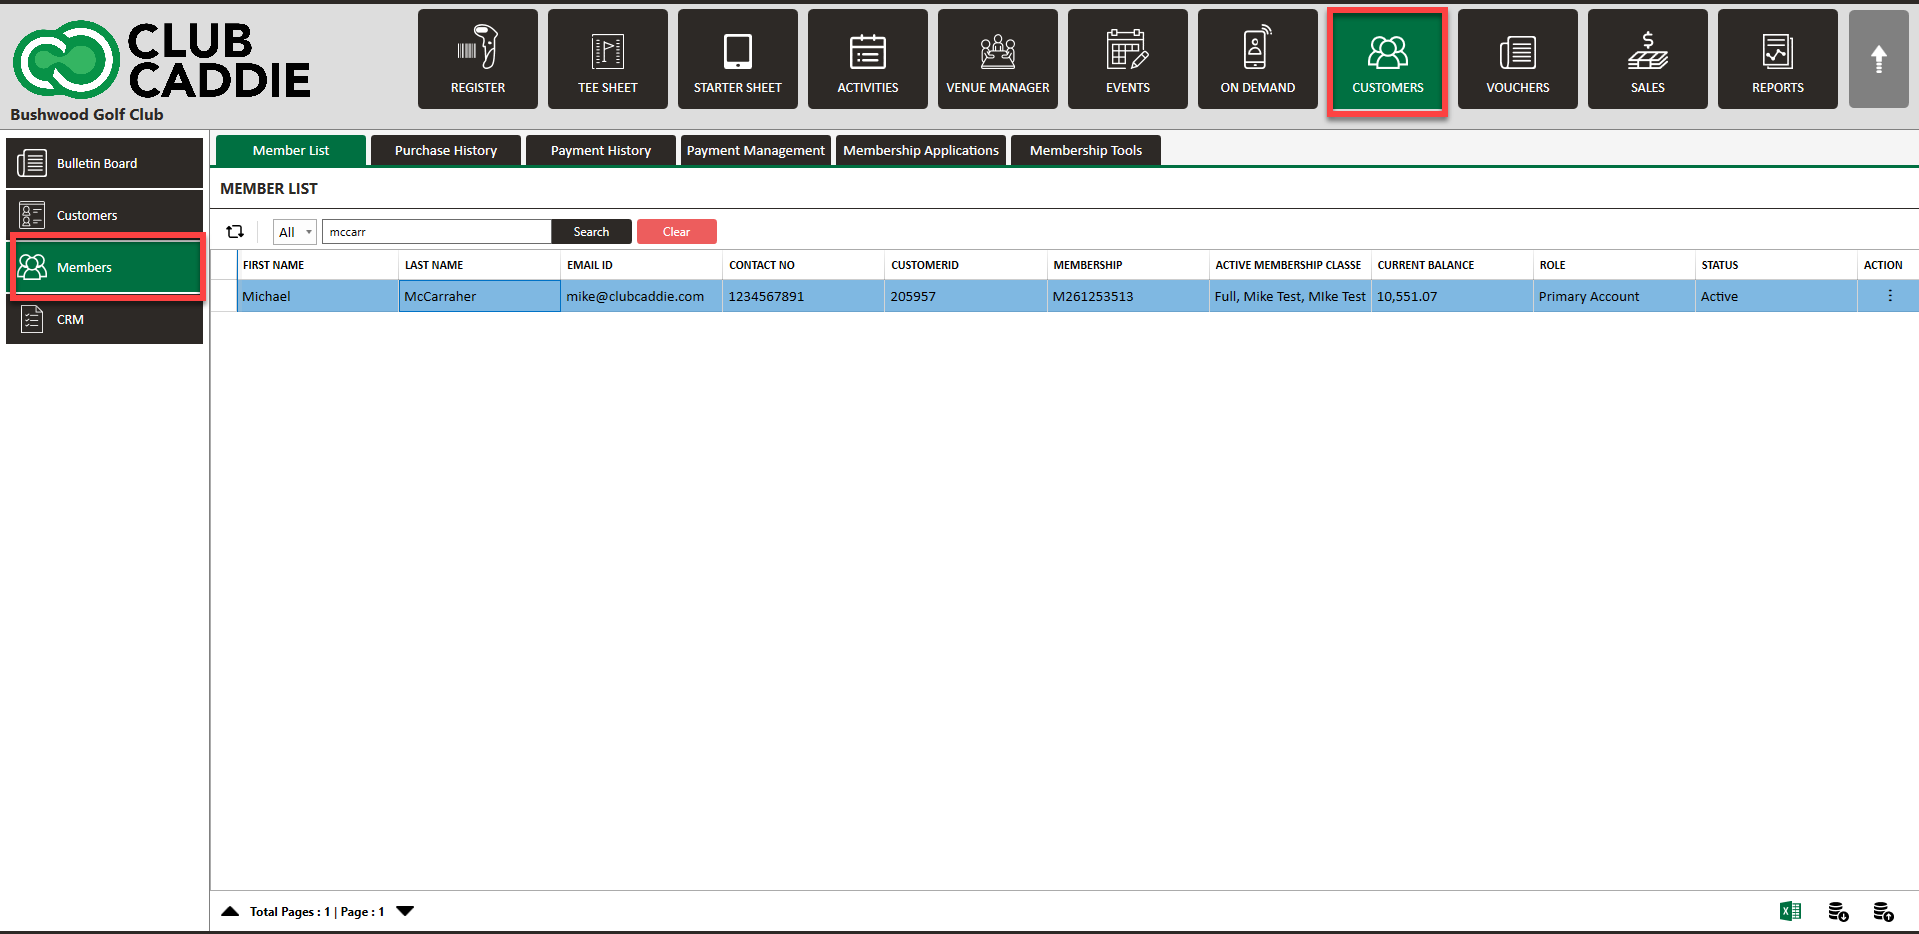Click the Full, Mike Test membership class cell
1919x934 pixels.
[x=1290, y=296]
